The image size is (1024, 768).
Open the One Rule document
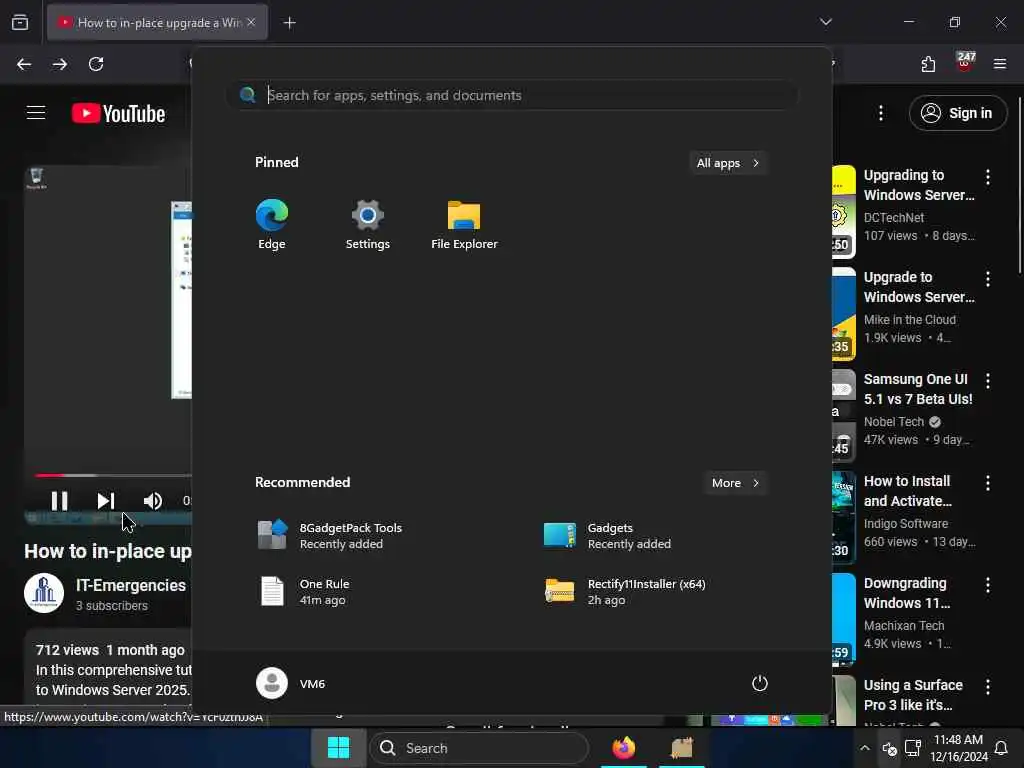304,591
